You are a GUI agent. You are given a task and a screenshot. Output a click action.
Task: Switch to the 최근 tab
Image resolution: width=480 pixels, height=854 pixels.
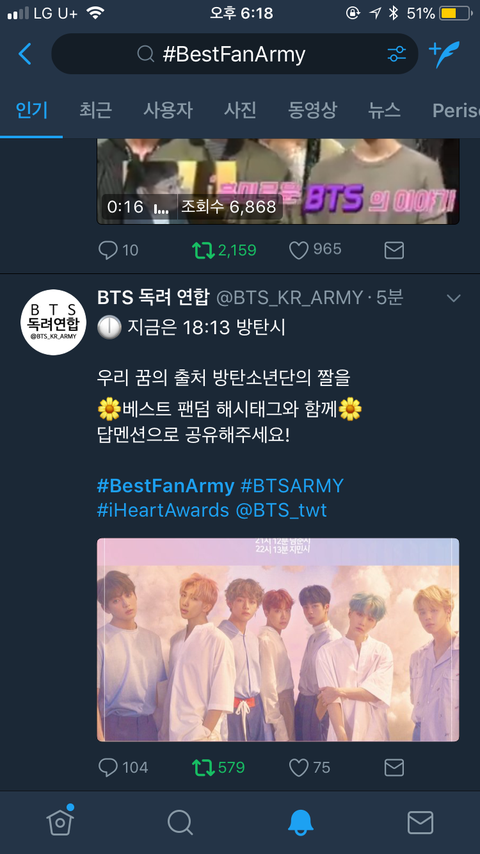click(95, 111)
